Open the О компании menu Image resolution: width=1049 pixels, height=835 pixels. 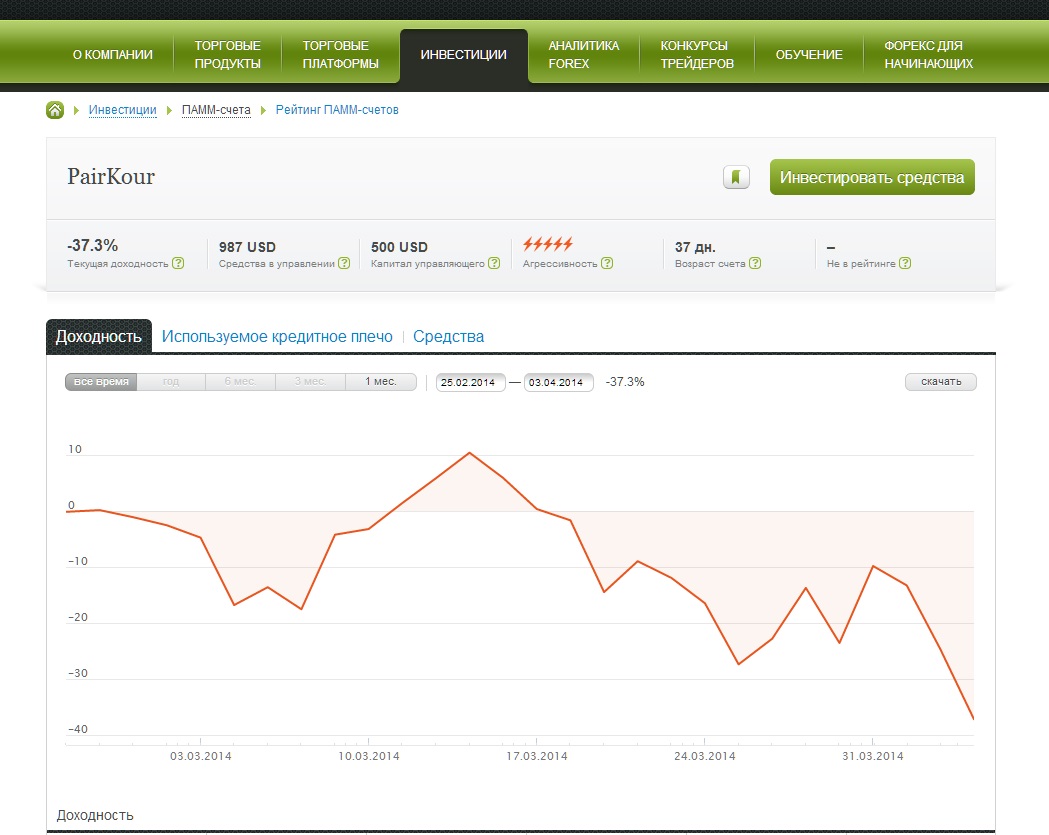[x=112, y=55]
